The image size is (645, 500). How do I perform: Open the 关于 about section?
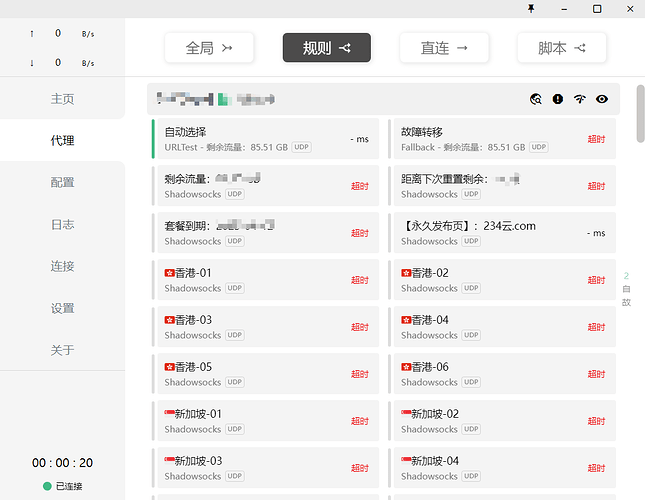pos(63,350)
